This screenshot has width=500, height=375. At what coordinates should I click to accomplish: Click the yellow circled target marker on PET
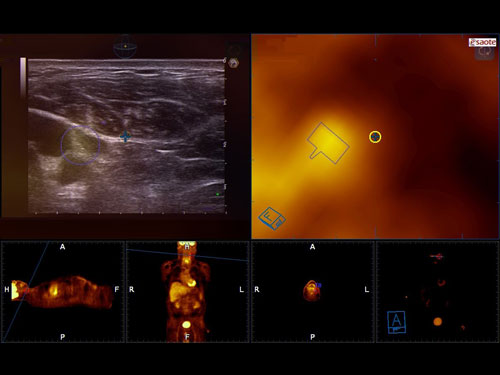pos(375,137)
